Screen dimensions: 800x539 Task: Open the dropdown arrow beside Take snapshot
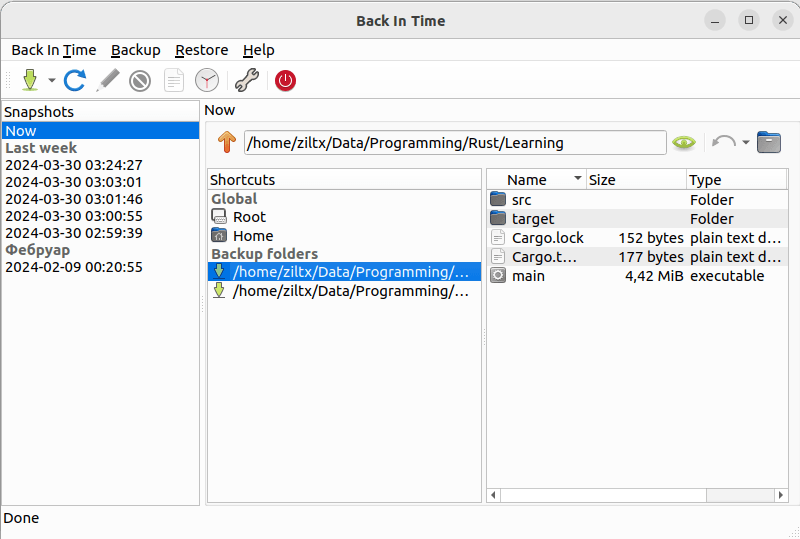tap(51, 81)
